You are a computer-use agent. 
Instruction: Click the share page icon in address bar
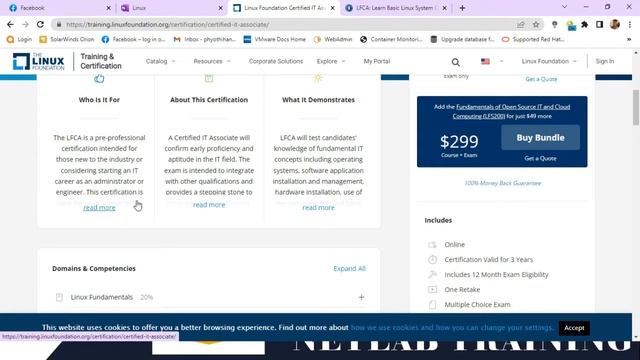pyautogui.click(x=521, y=24)
